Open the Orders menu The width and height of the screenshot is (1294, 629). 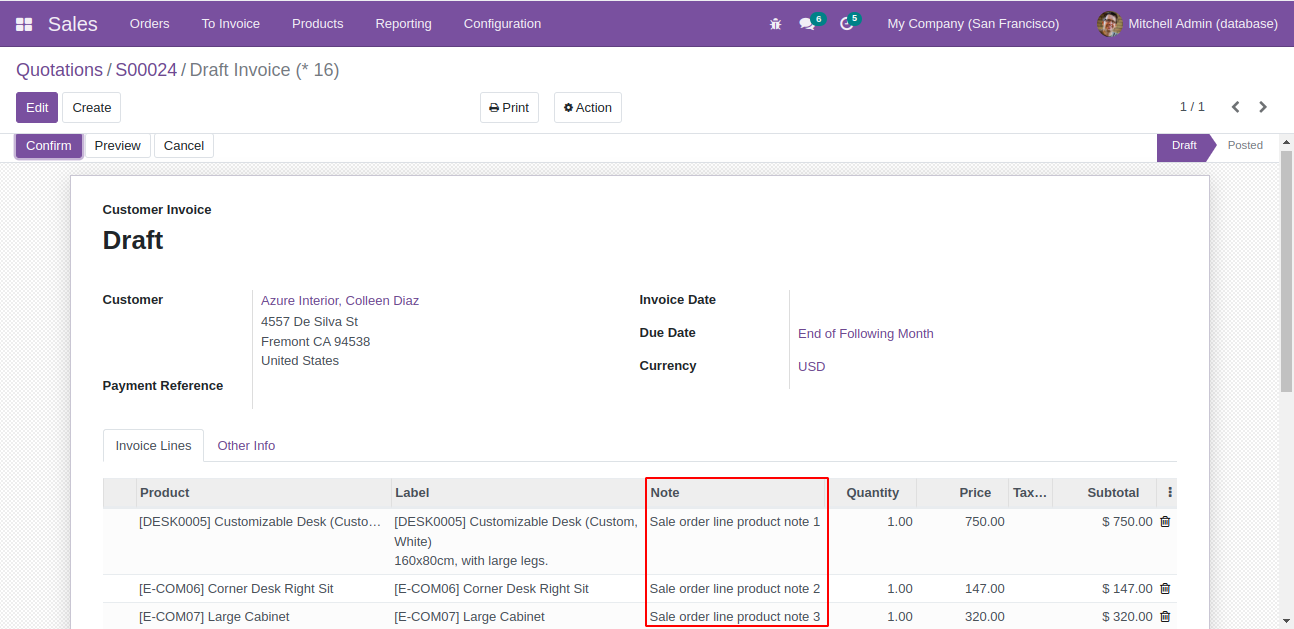[x=149, y=24]
